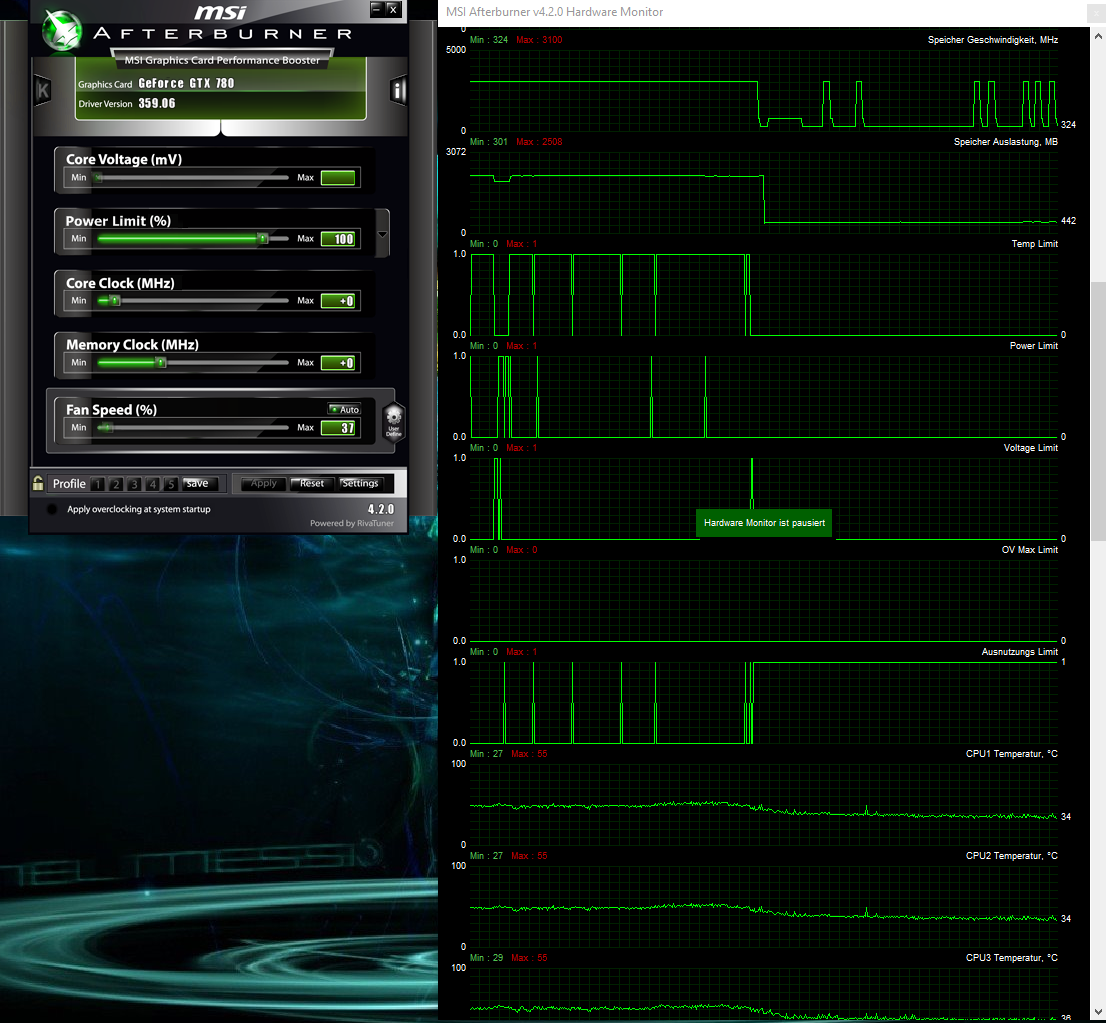
Task: Click the Reset button
Action: tap(312, 484)
